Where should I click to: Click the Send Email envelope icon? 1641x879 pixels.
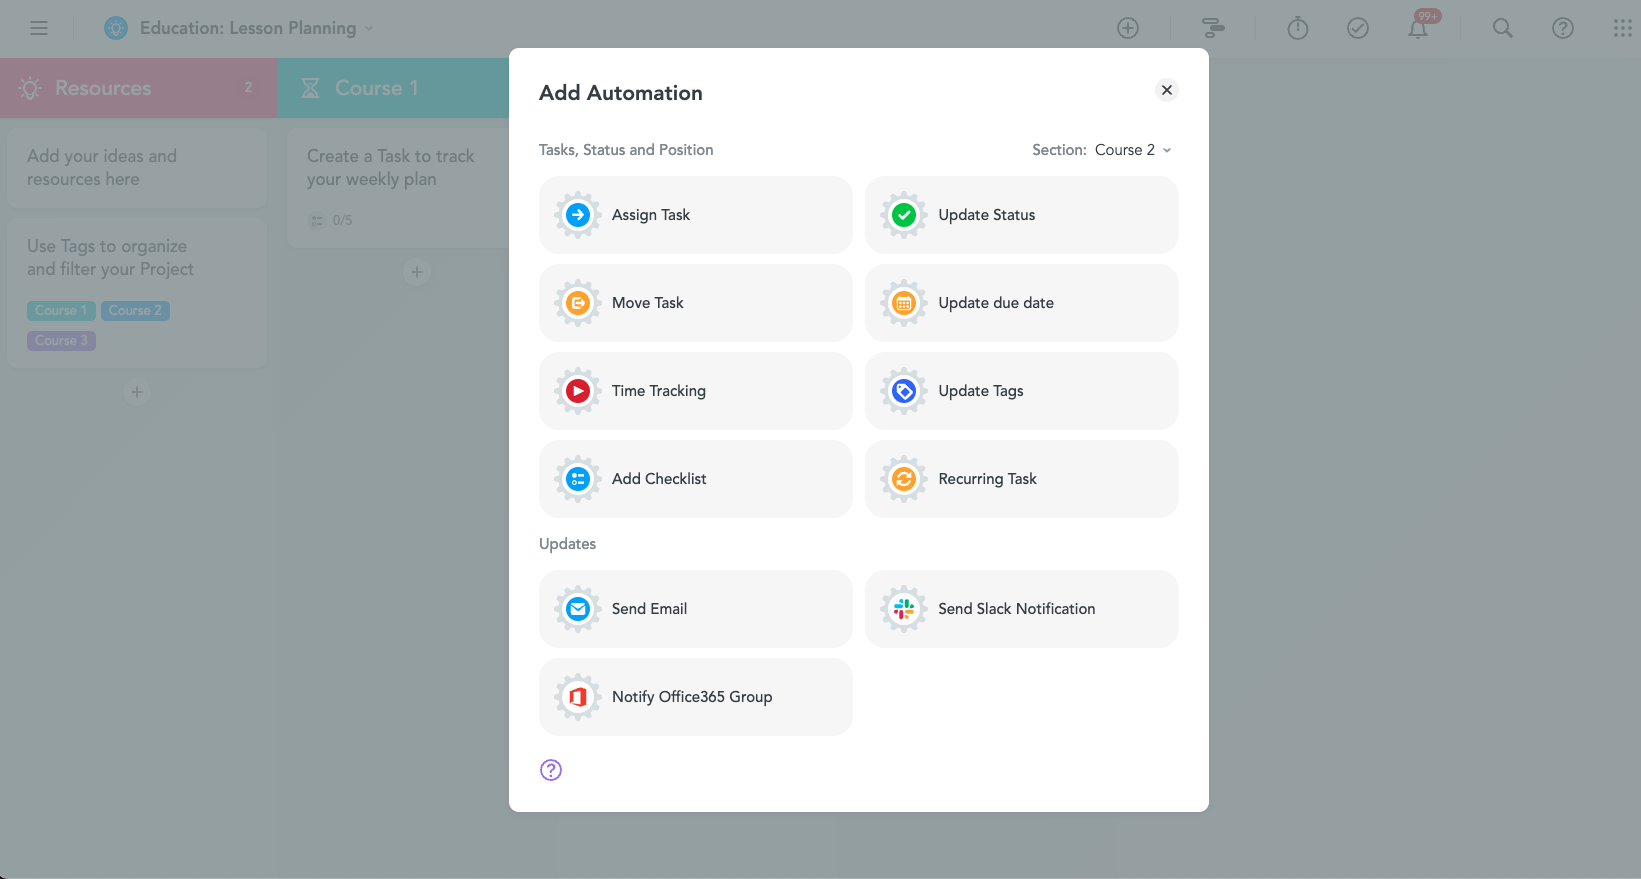click(x=578, y=609)
